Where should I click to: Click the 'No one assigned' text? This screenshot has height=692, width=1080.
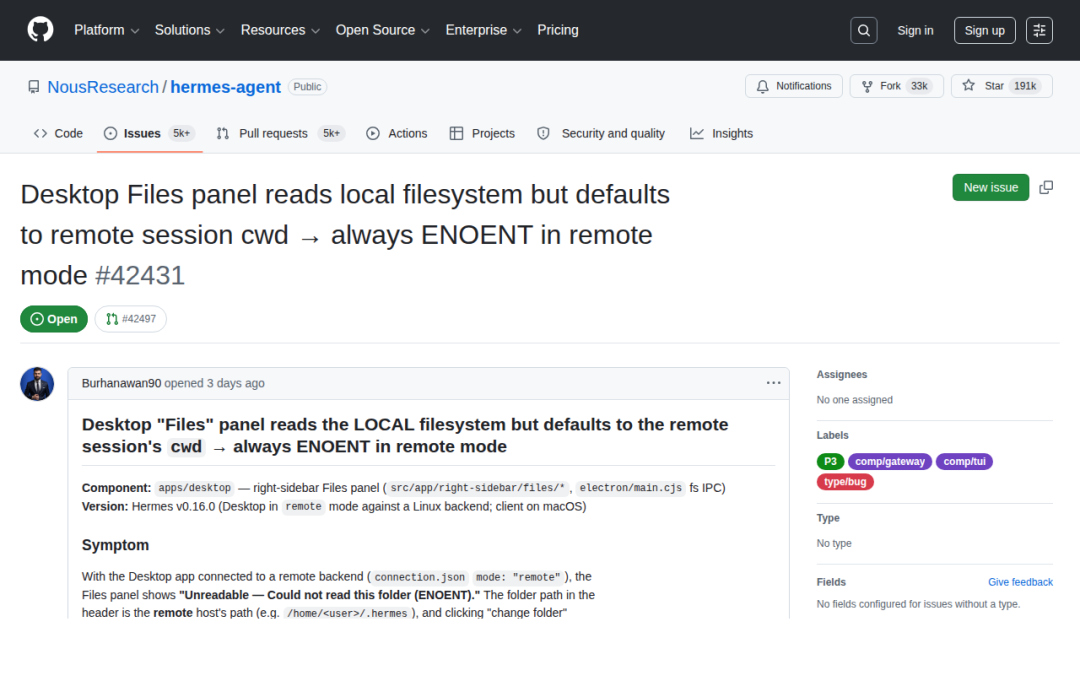854,400
